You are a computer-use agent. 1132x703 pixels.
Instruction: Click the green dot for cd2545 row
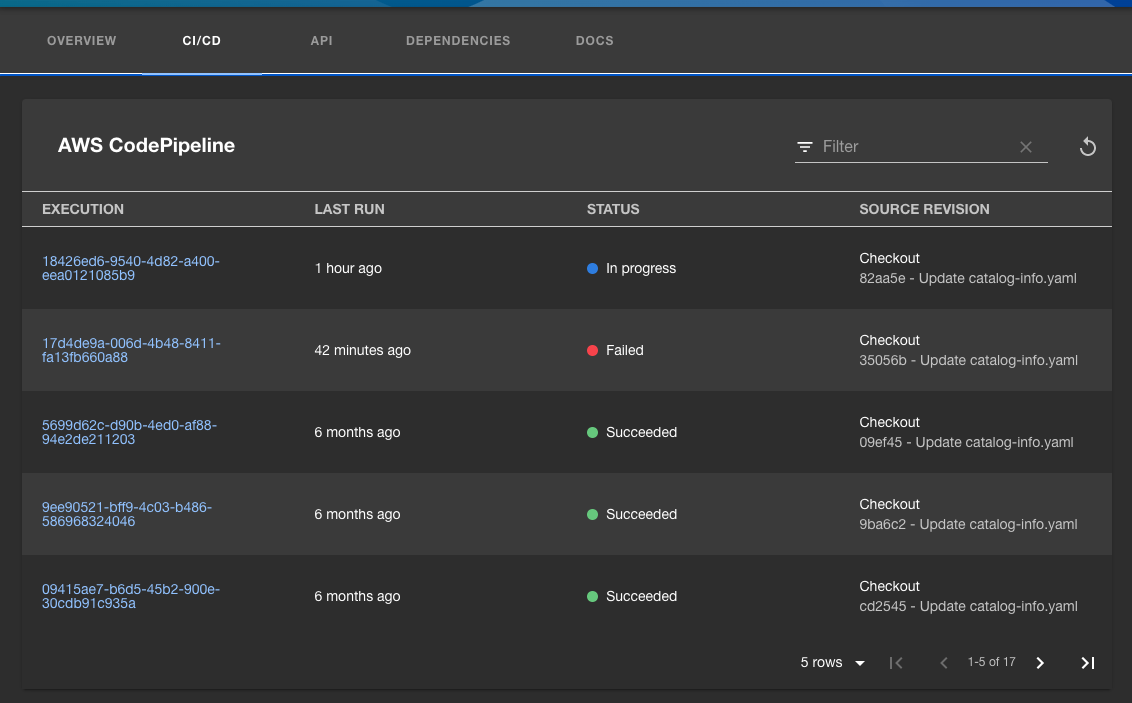click(593, 596)
